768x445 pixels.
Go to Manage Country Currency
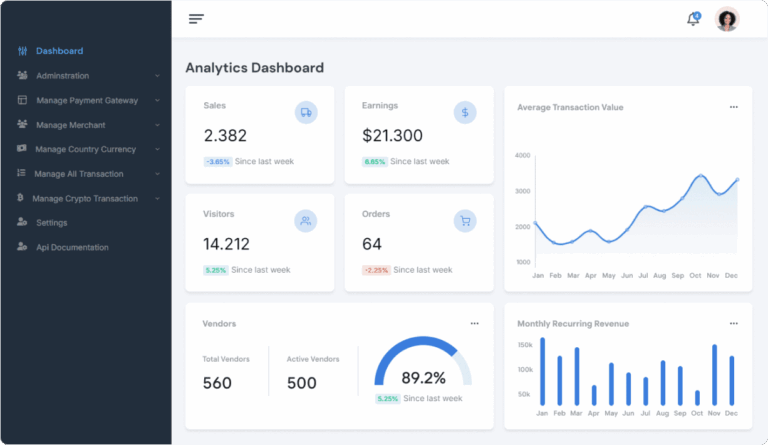tap(85, 149)
